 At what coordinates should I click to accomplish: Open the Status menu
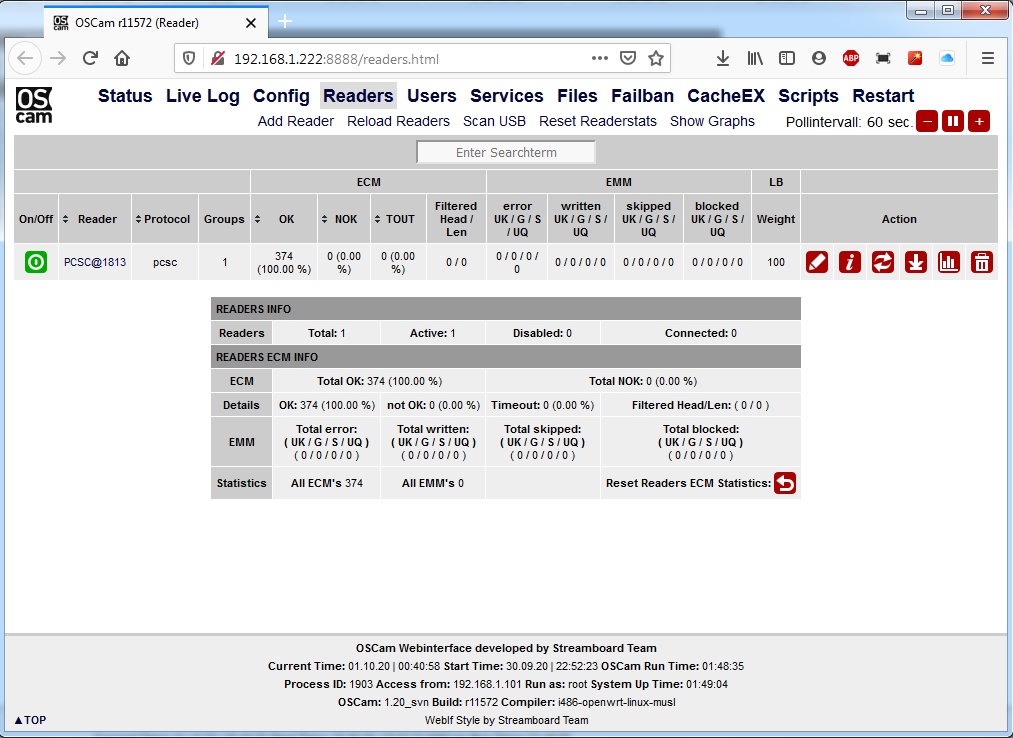125,96
